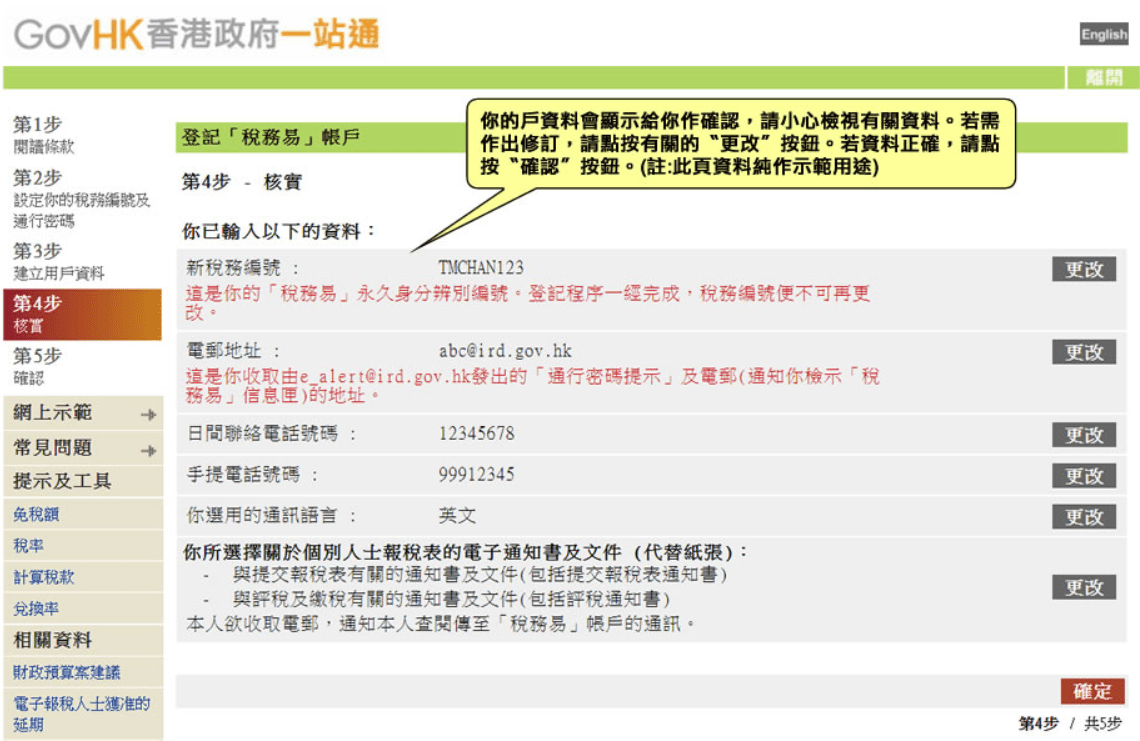Click the red 確定 button
This screenshot has height=741, width=1140.
[1092, 691]
